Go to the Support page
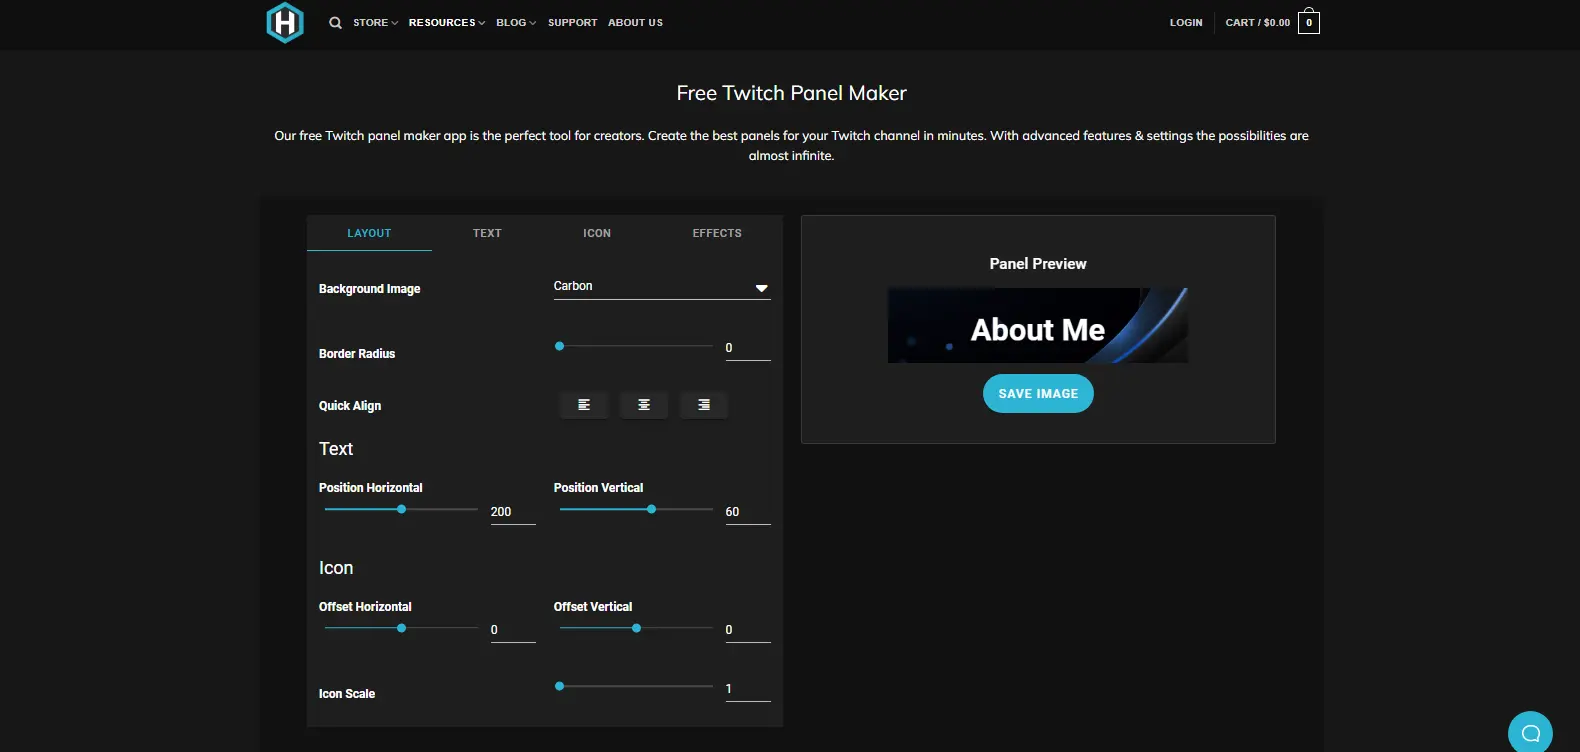1580x752 pixels. point(572,23)
